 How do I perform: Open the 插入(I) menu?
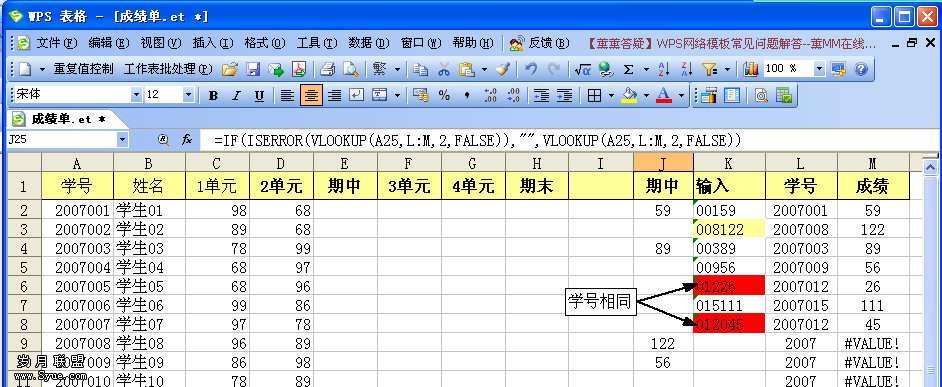(213, 43)
